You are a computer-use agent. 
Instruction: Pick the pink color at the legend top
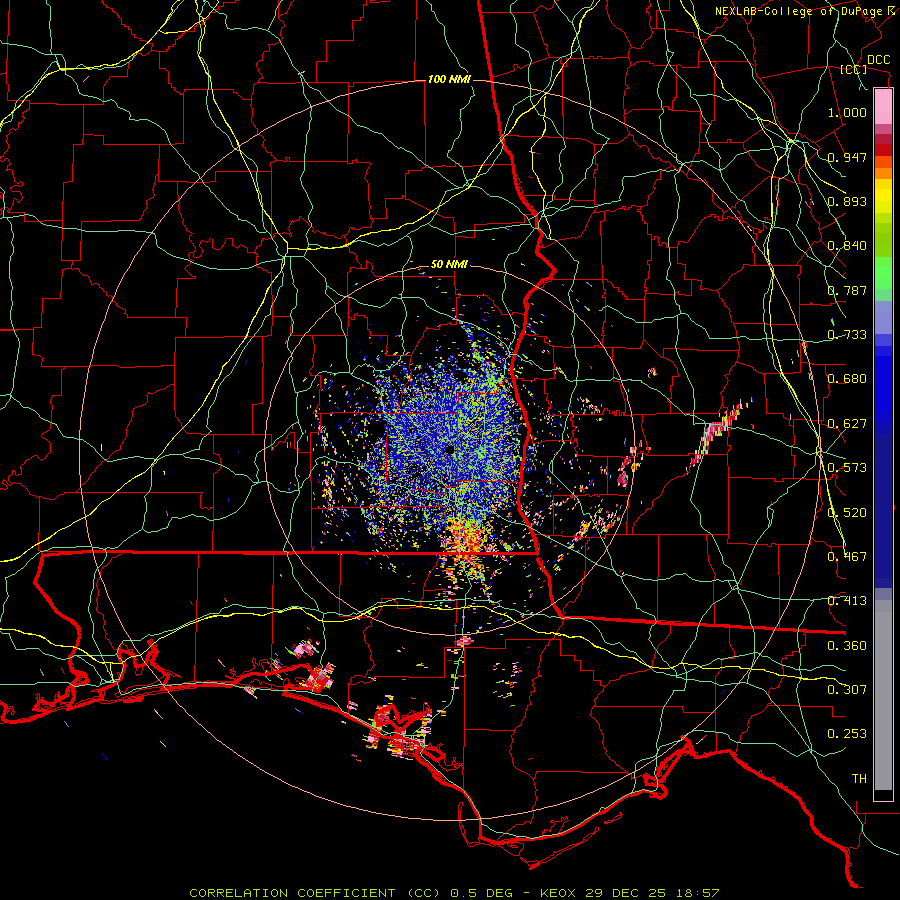click(x=883, y=106)
